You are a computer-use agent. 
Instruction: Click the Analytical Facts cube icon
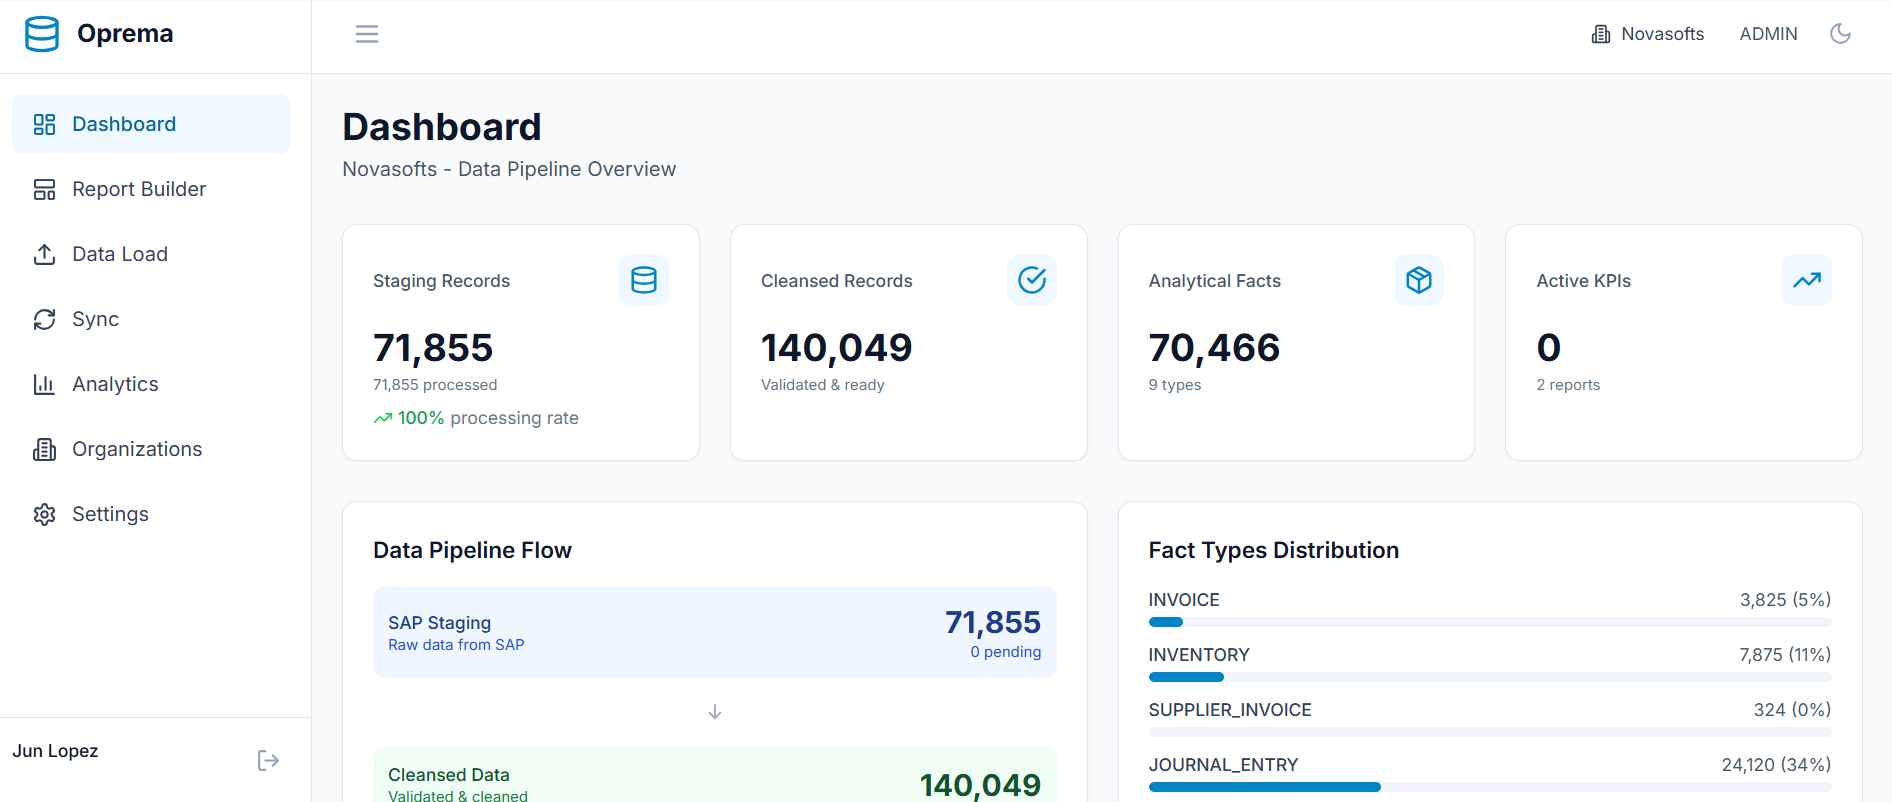pos(1419,280)
